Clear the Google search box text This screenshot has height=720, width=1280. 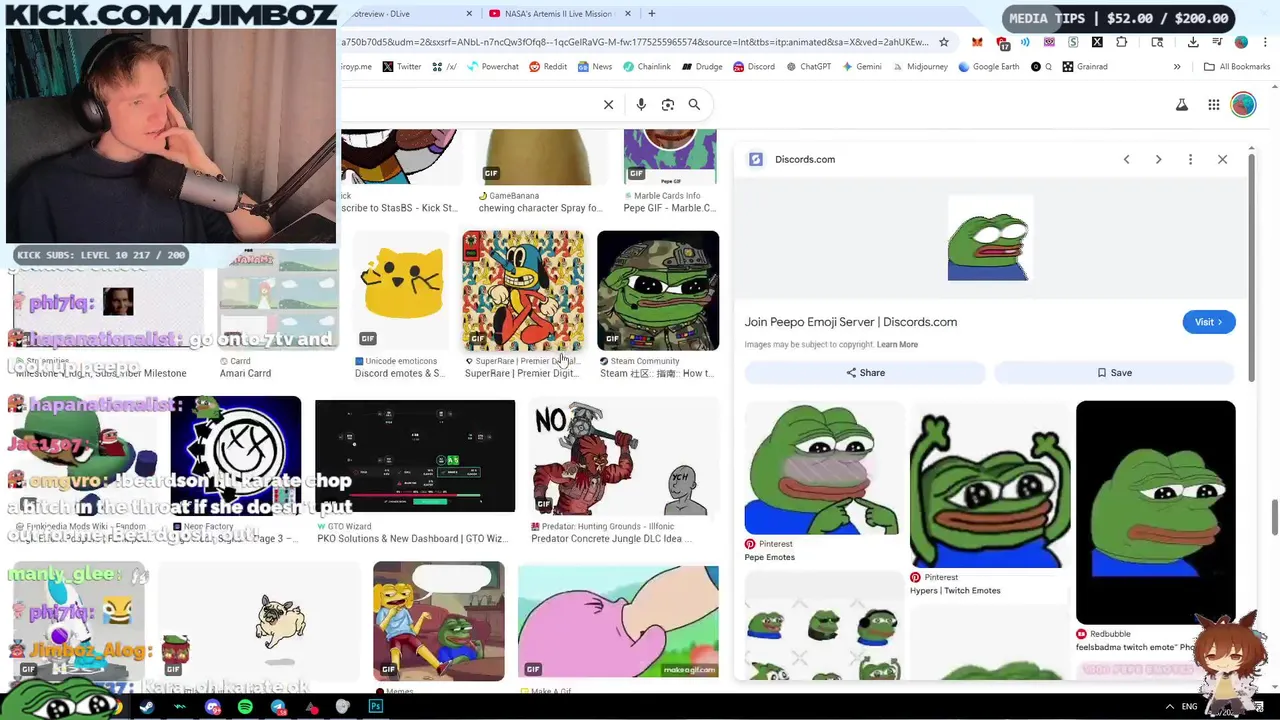tap(608, 105)
